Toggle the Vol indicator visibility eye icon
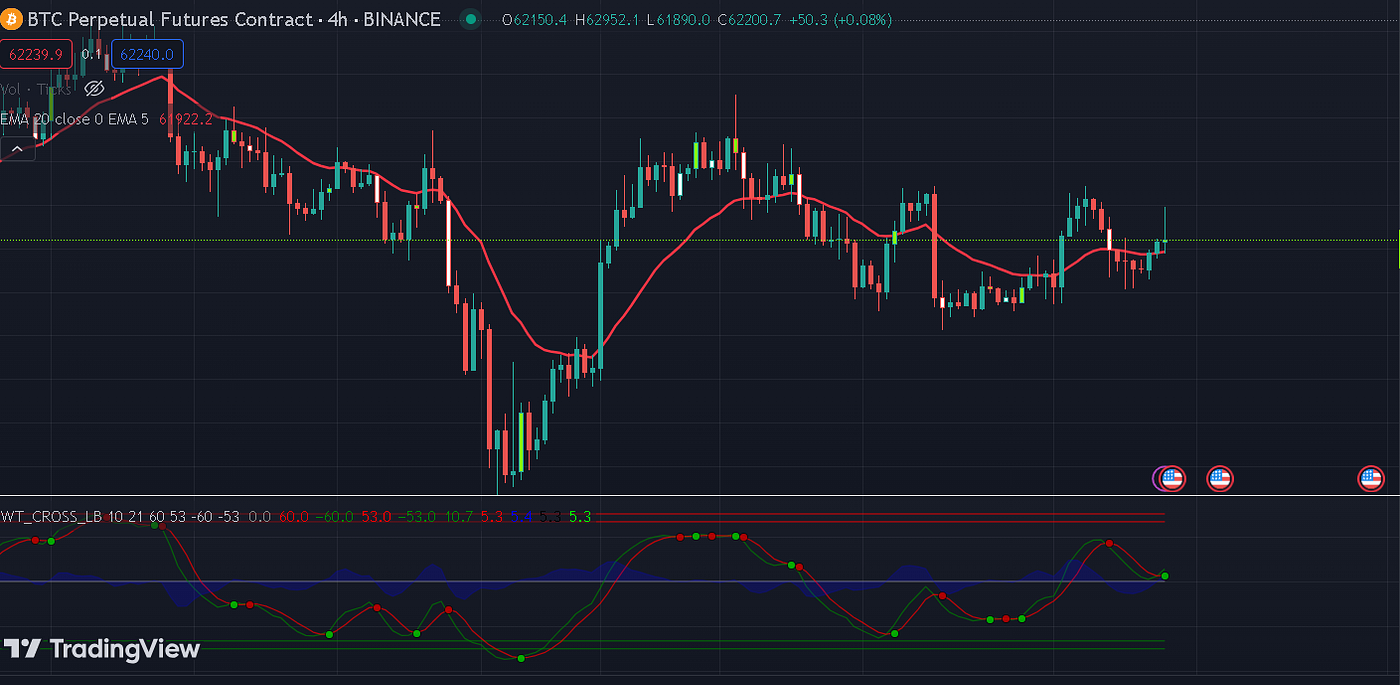Image resolution: width=1400 pixels, height=685 pixels. (94, 89)
